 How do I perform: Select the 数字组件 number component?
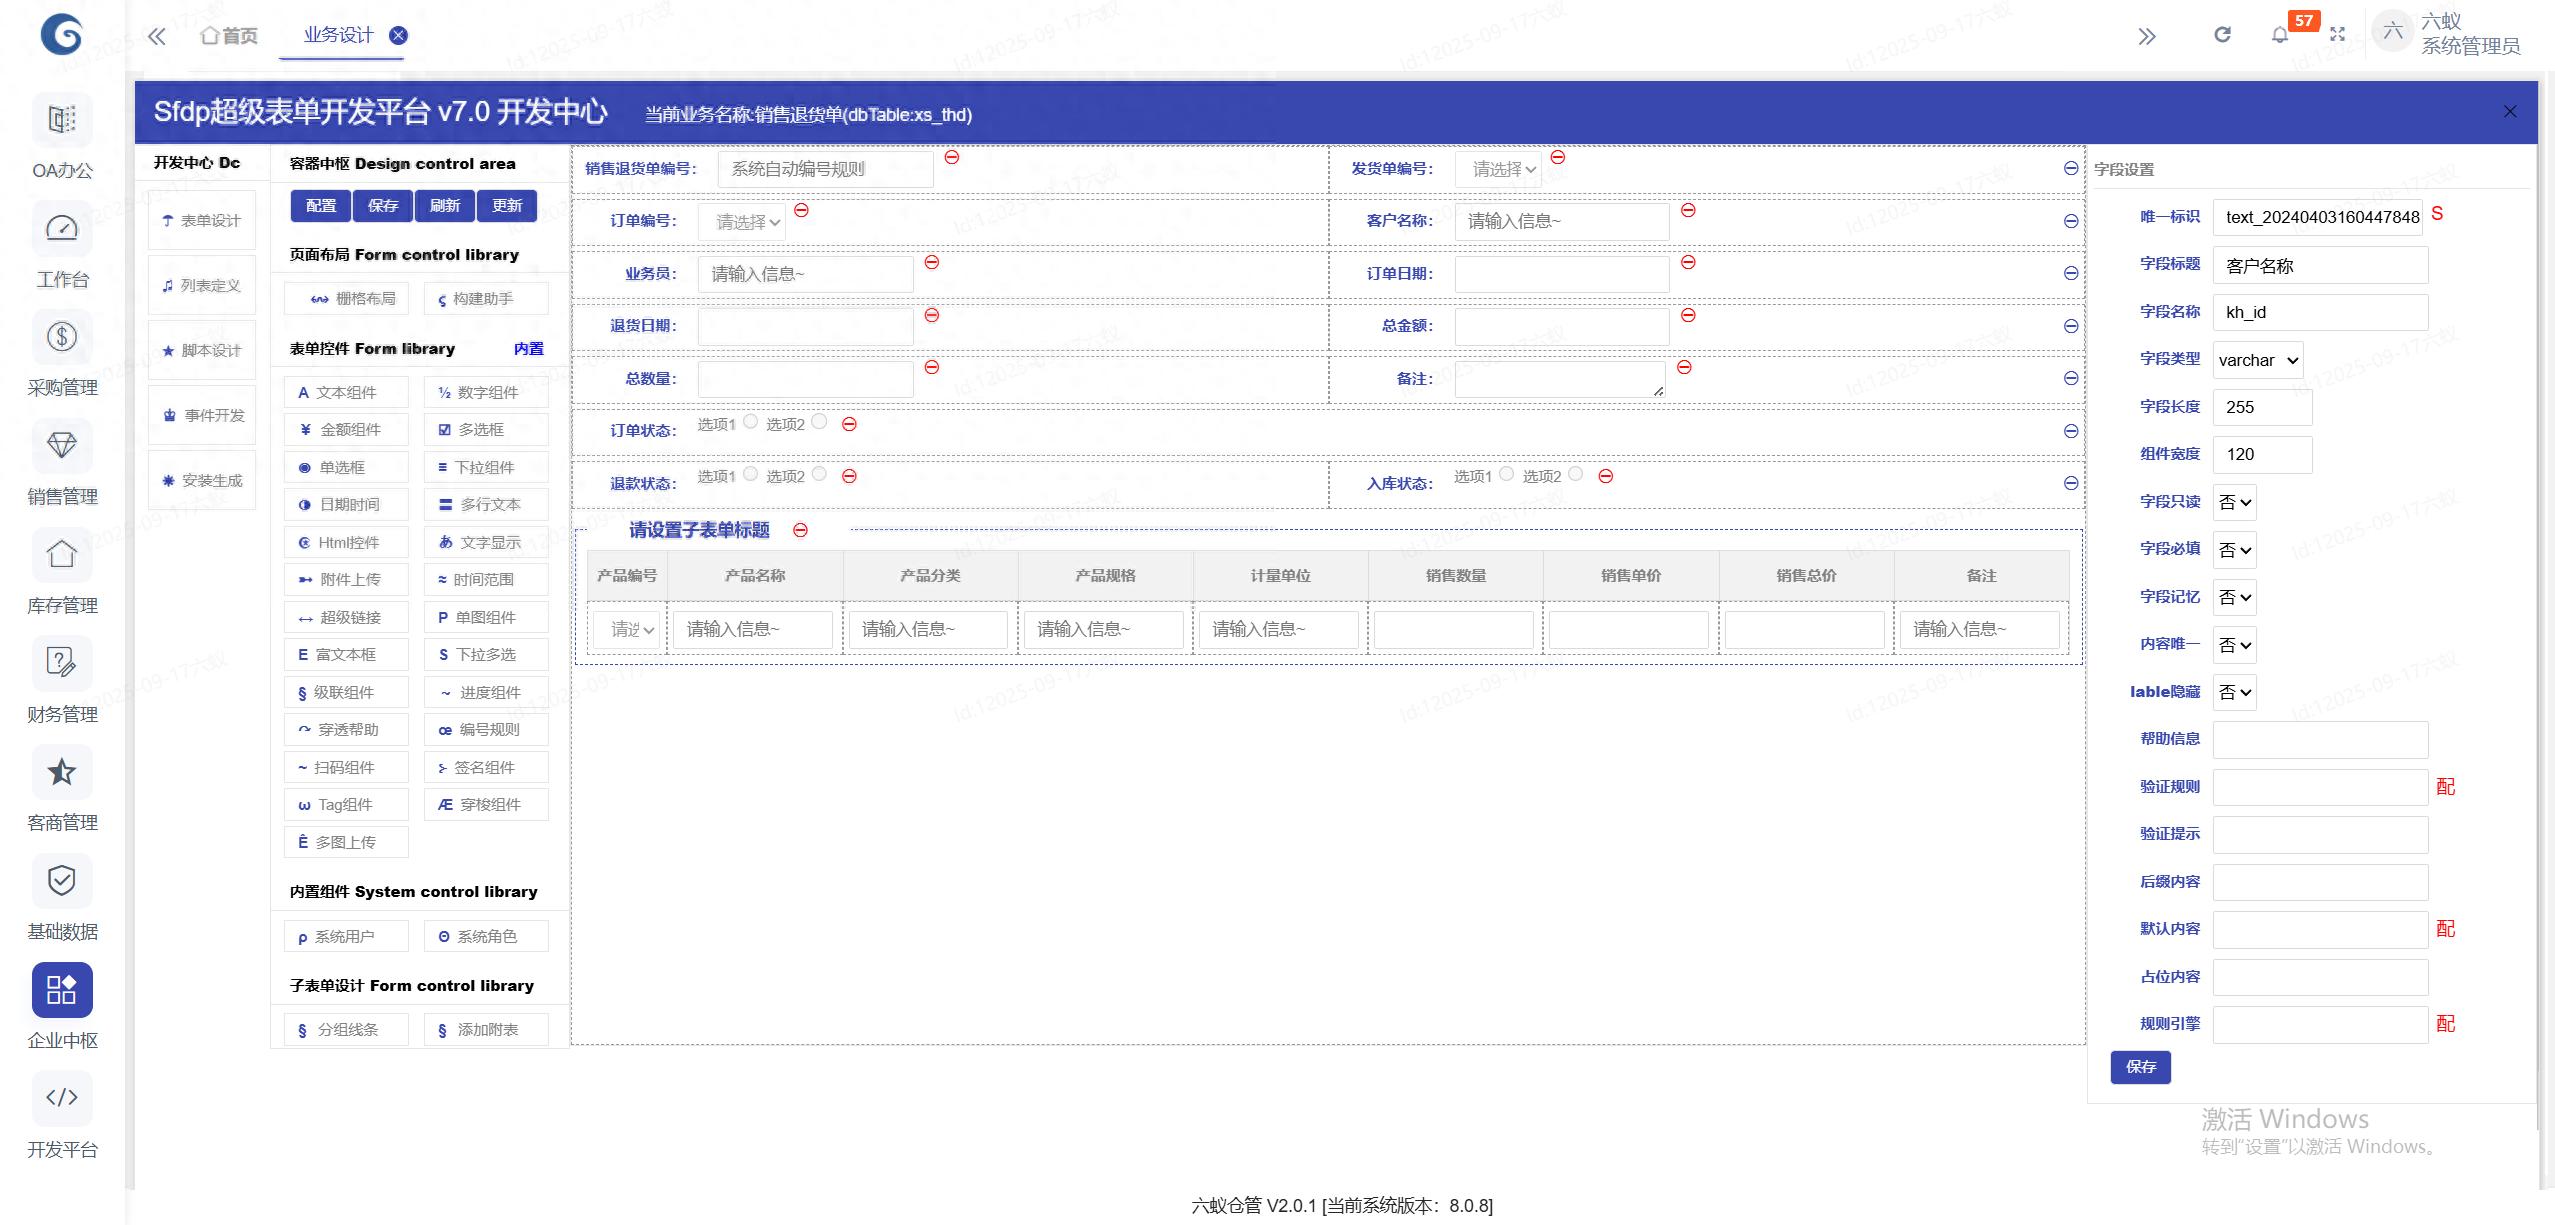[x=486, y=392]
